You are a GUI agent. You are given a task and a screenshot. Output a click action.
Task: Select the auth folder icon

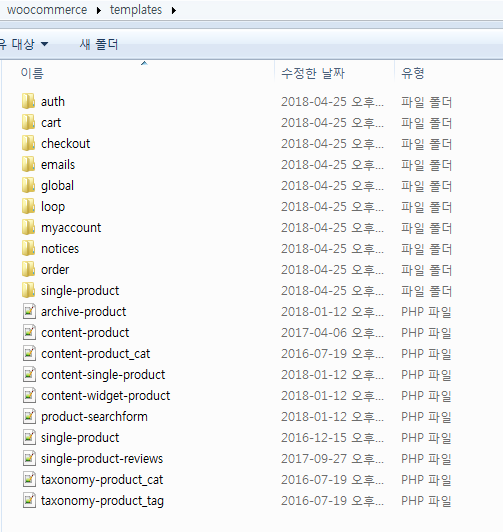pyautogui.click(x=28, y=101)
